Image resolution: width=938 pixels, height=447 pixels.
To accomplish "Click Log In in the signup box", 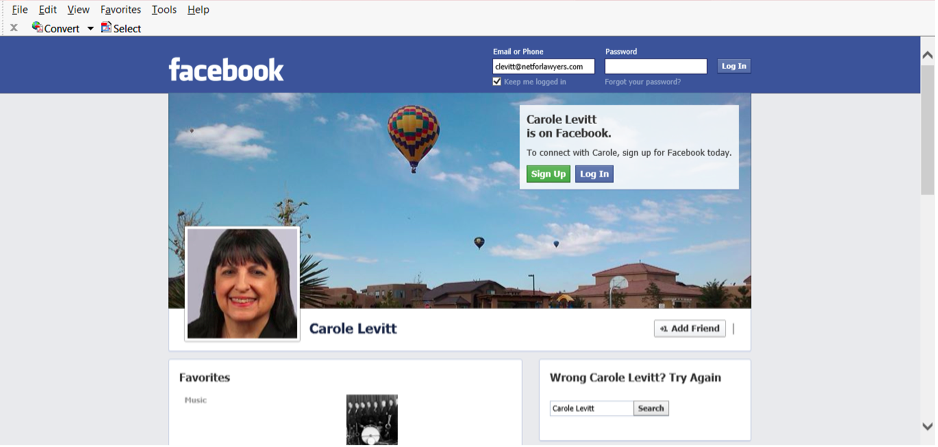I will (594, 174).
